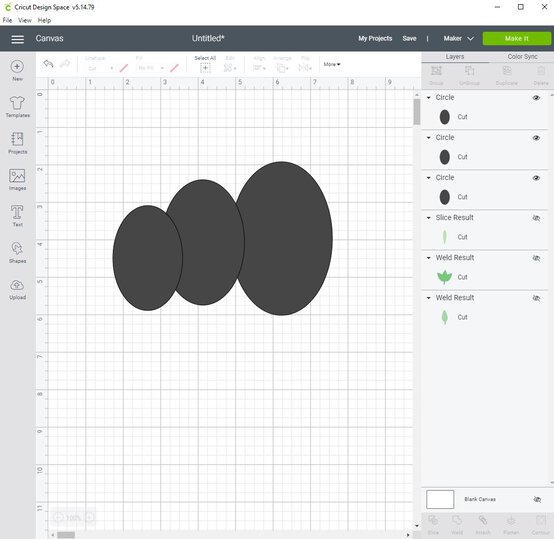The height and width of the screenshot is (539, 554).
Task: Hide the third Circle layer
Action: coord(536,178)
